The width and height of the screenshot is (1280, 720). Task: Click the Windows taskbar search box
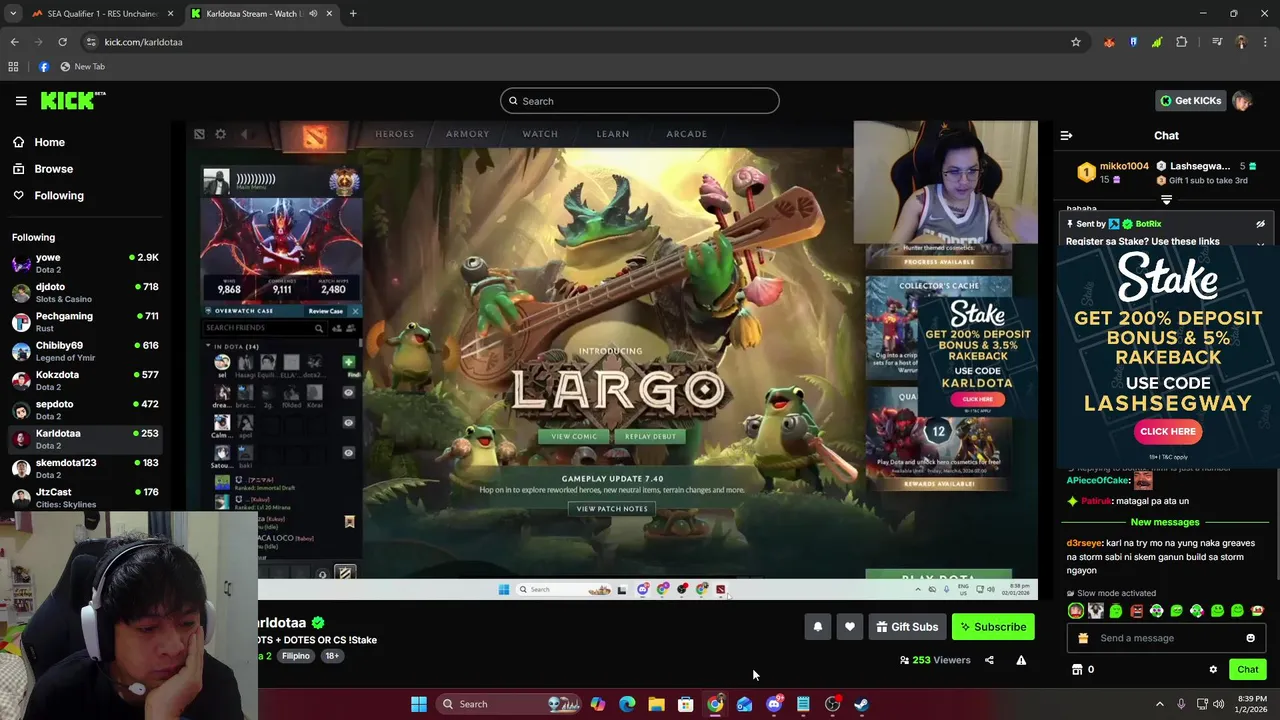[510, 704]
